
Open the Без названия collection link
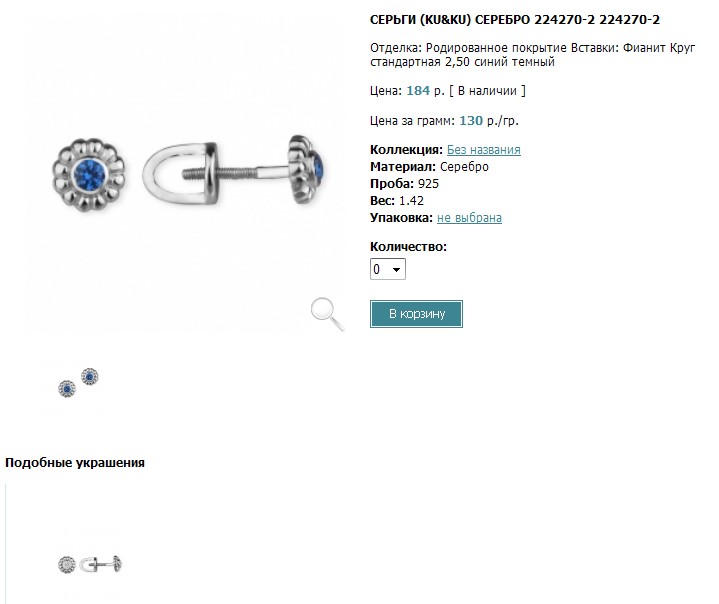(484, 150)
